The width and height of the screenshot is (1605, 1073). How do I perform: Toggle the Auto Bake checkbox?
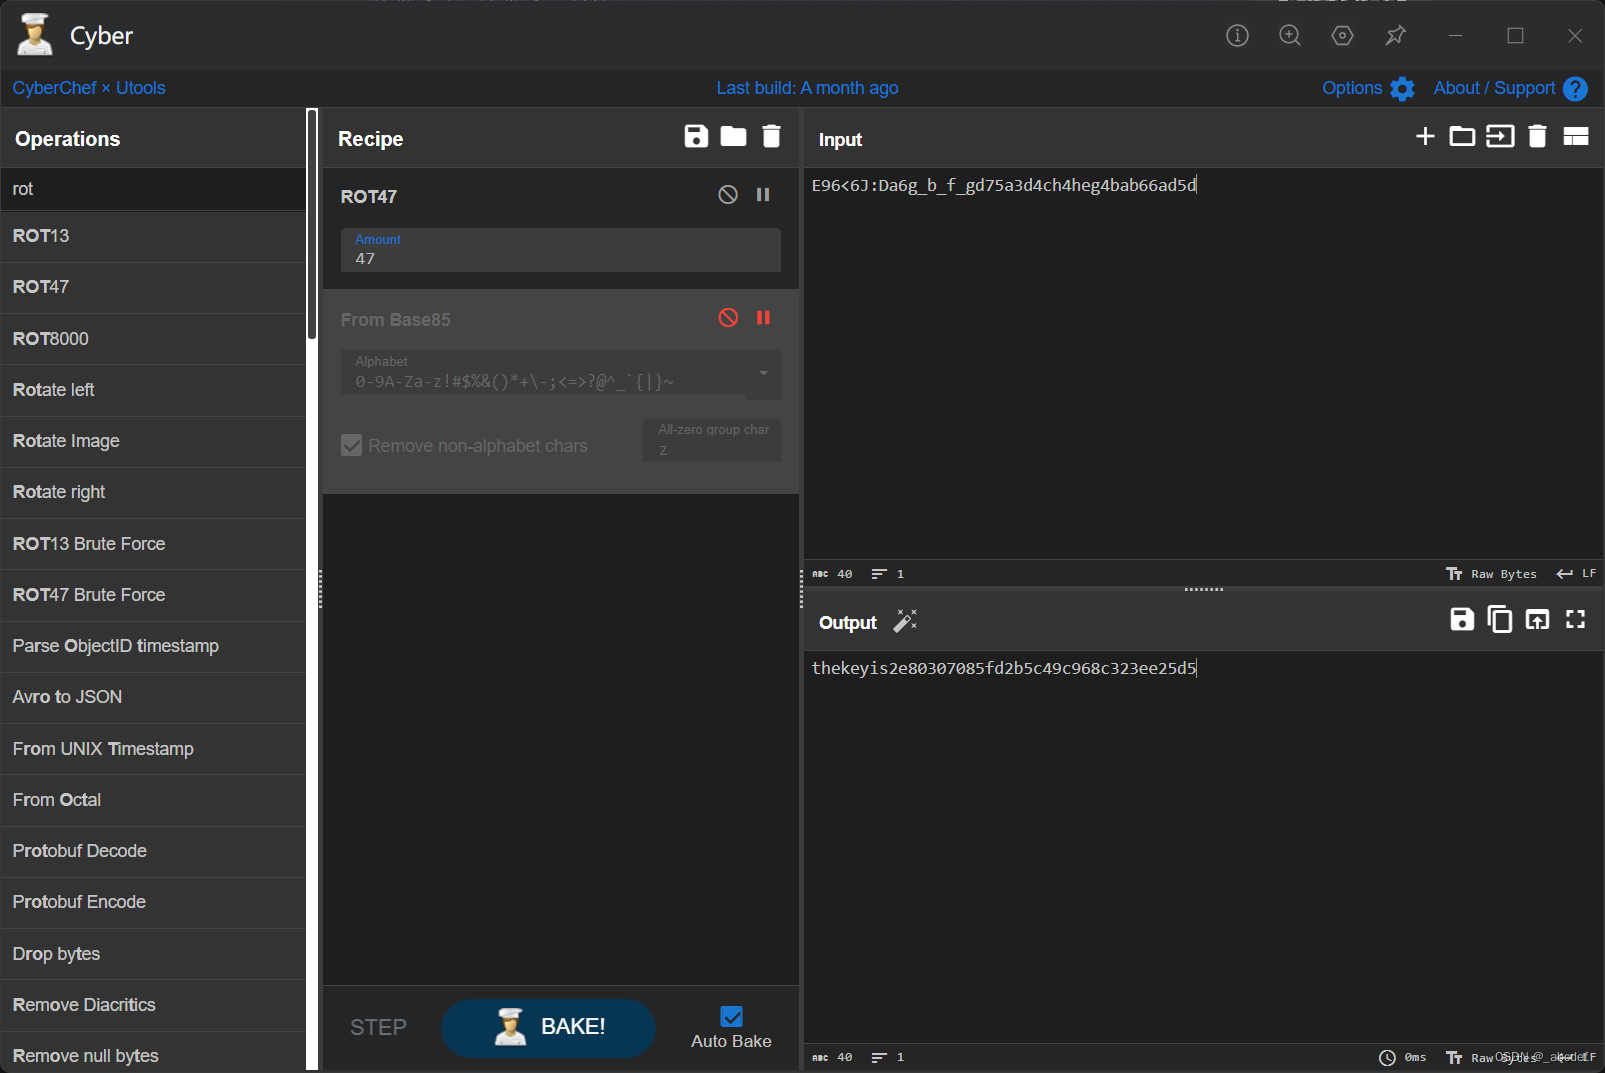coord(731,1017)
